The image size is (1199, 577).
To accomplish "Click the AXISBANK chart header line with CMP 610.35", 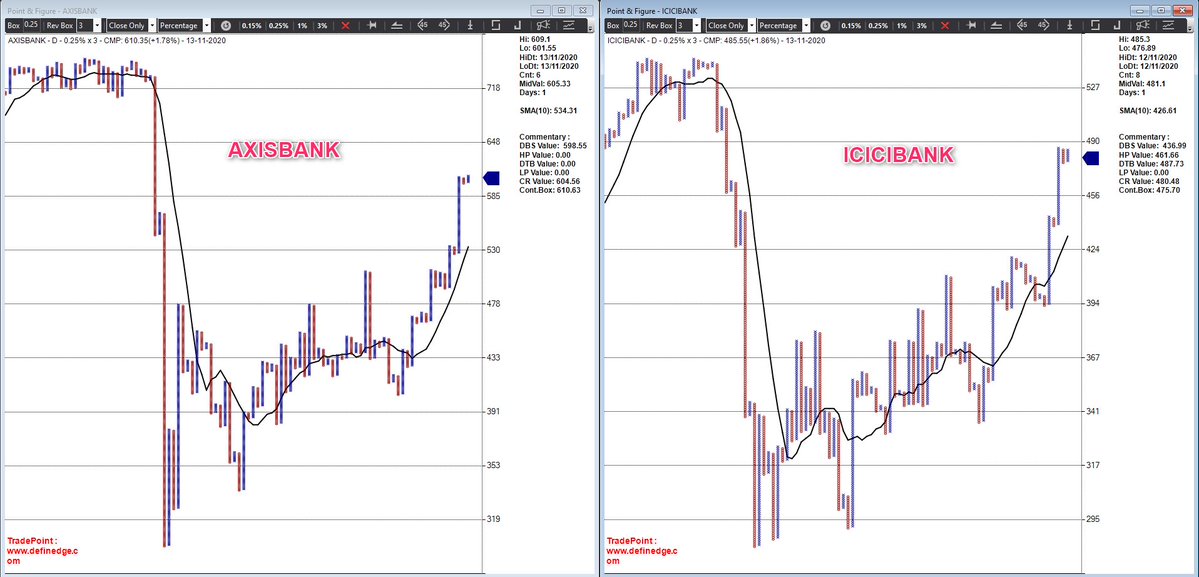I will pyautogui.click(x=116, y=41).
